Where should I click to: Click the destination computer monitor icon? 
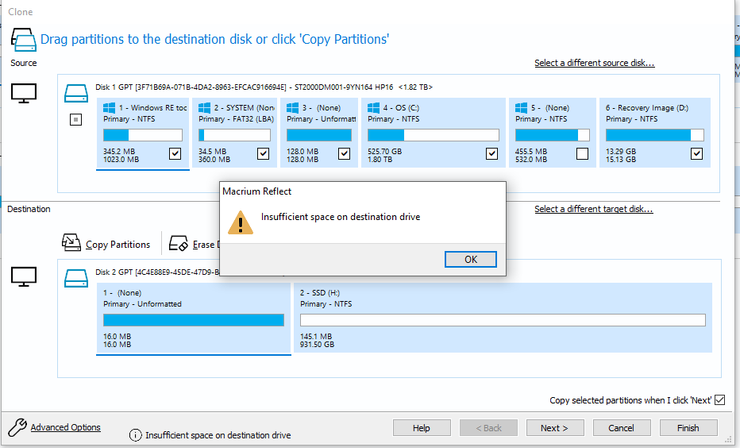[23, 275]
